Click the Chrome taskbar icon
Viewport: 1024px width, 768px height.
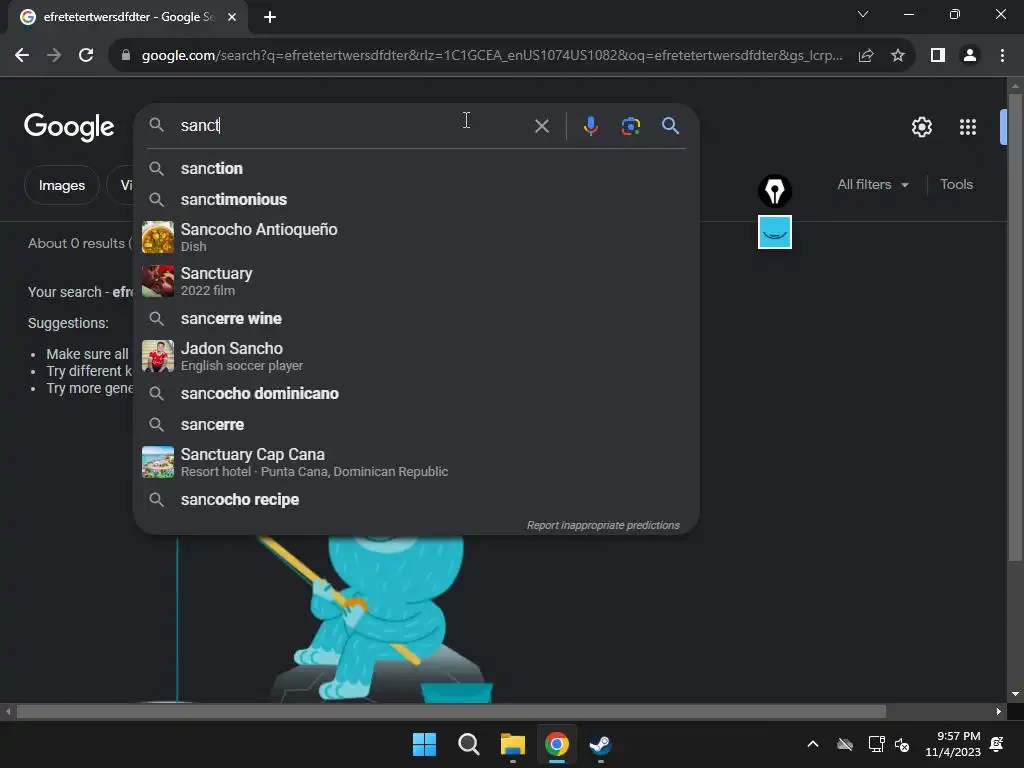point(556,744)
